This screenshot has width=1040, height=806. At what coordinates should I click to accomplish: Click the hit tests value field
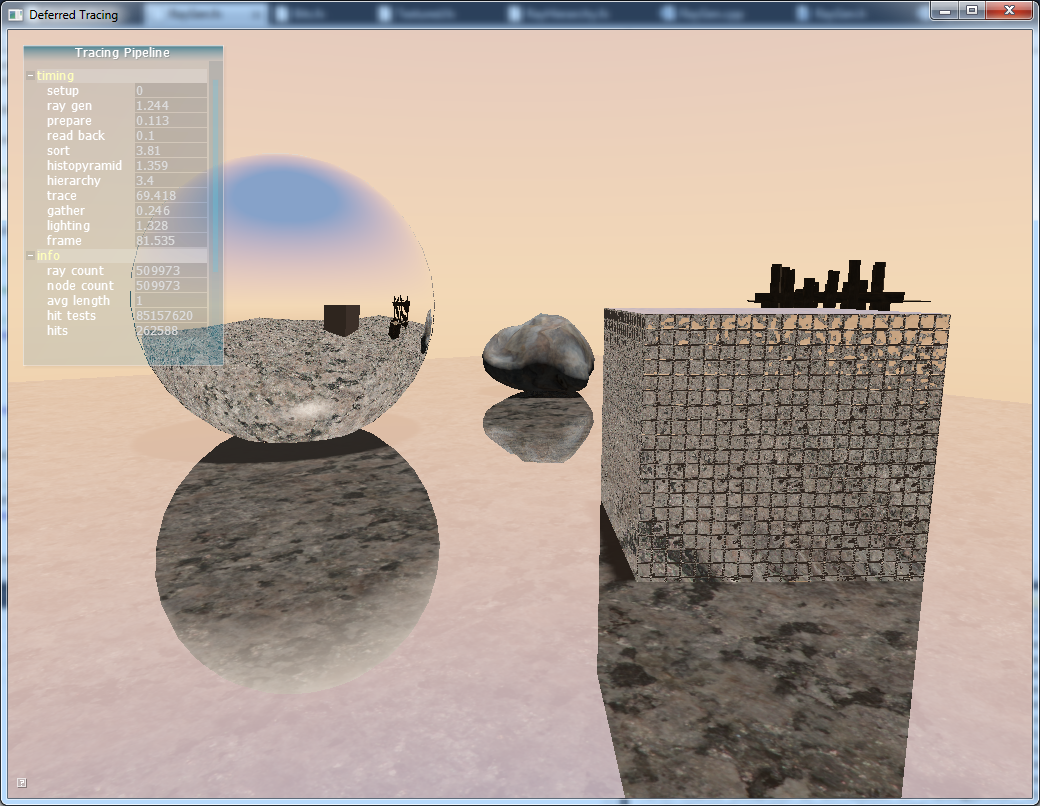click(170, 316)
